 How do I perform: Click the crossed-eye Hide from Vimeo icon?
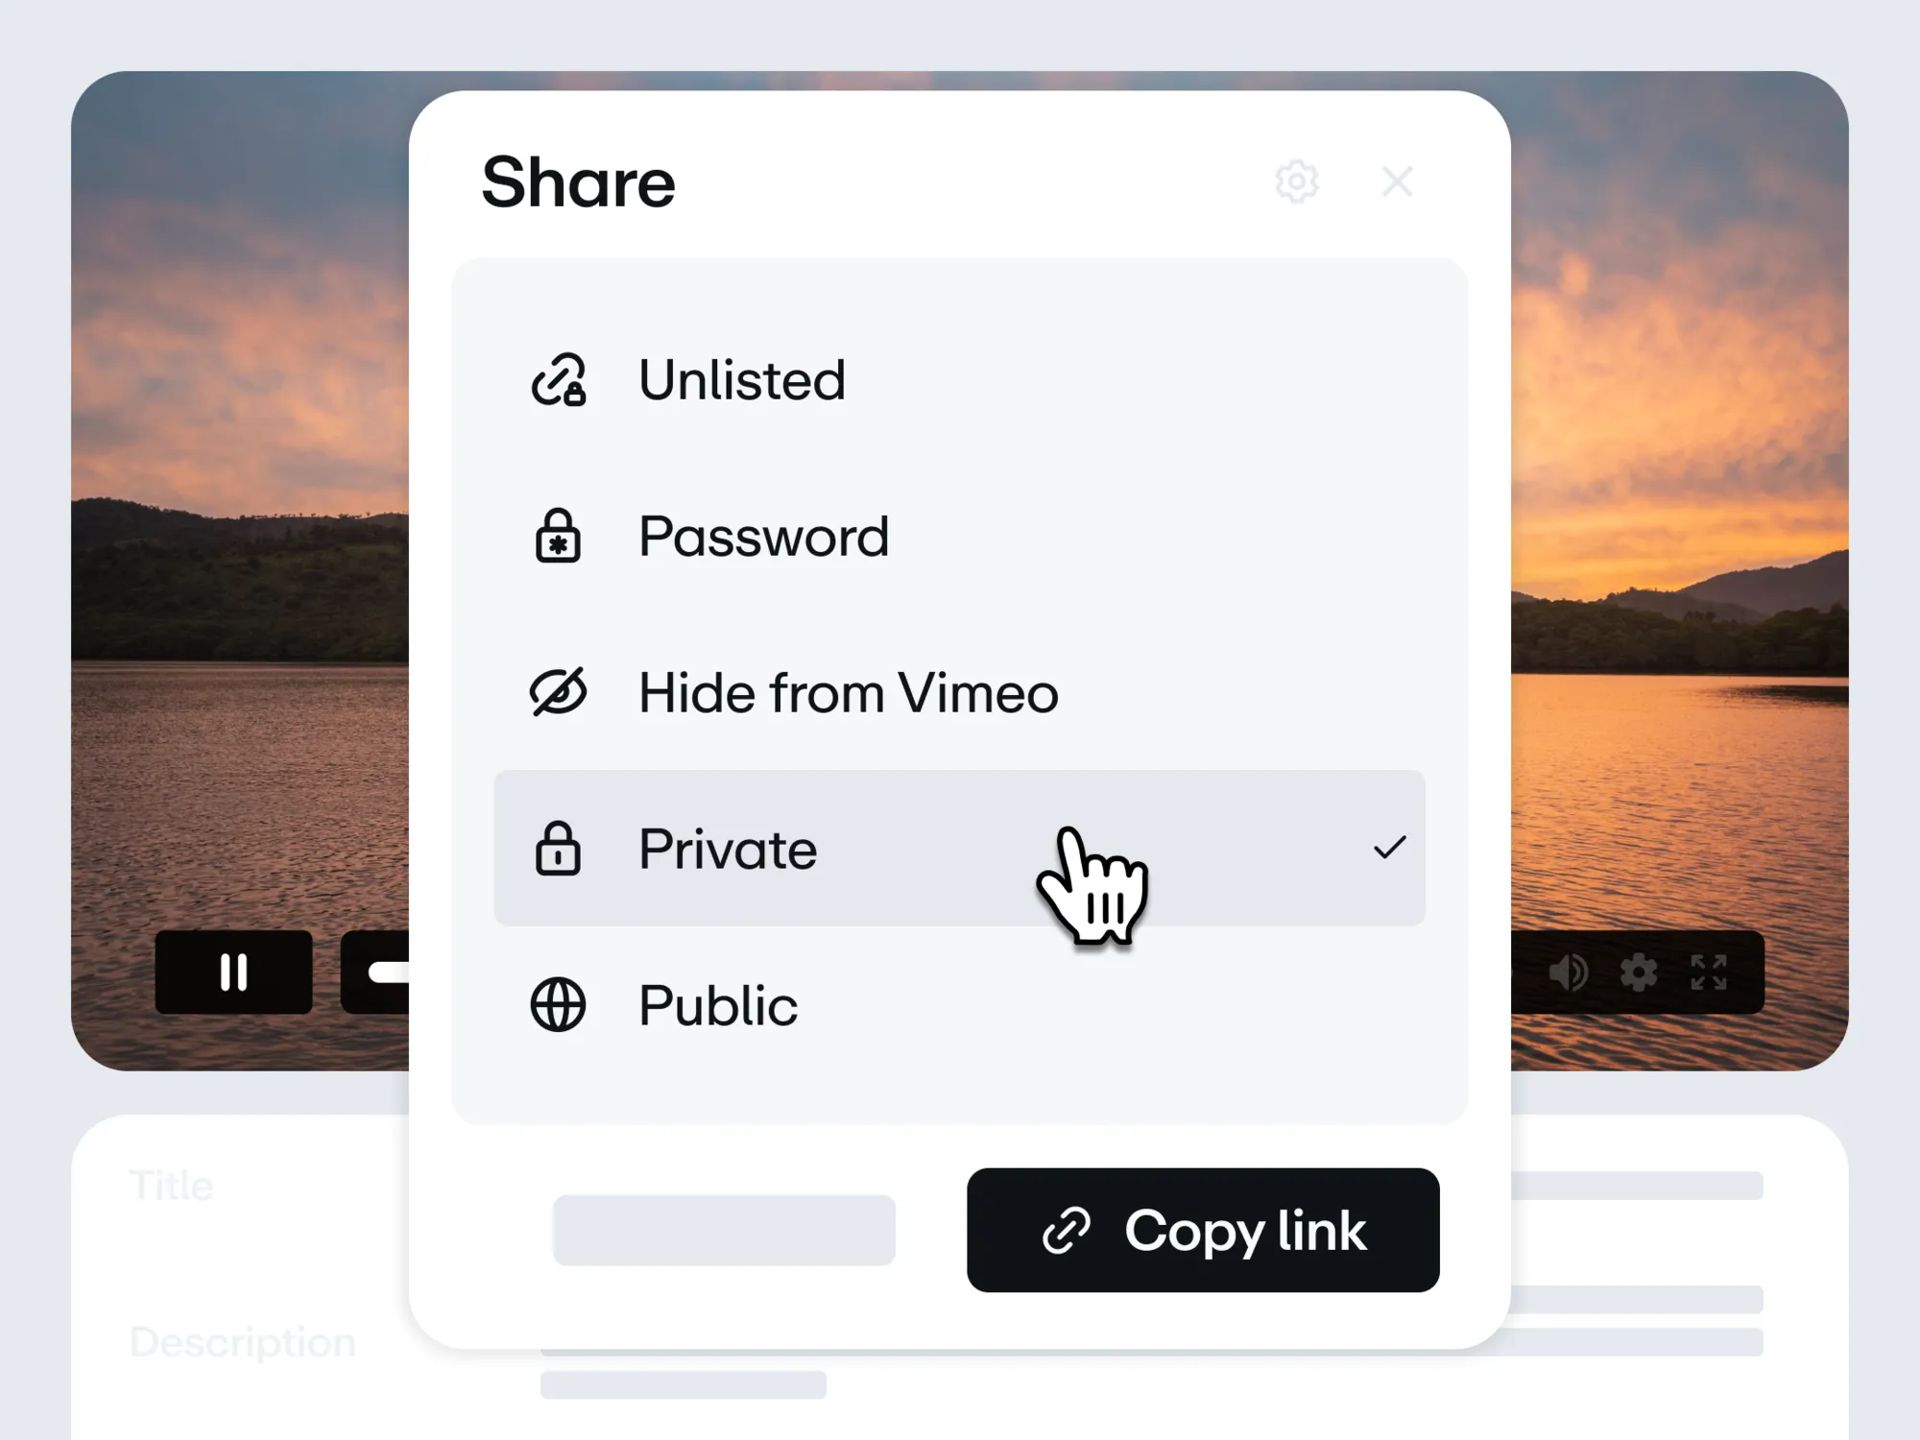coord(558,692)
